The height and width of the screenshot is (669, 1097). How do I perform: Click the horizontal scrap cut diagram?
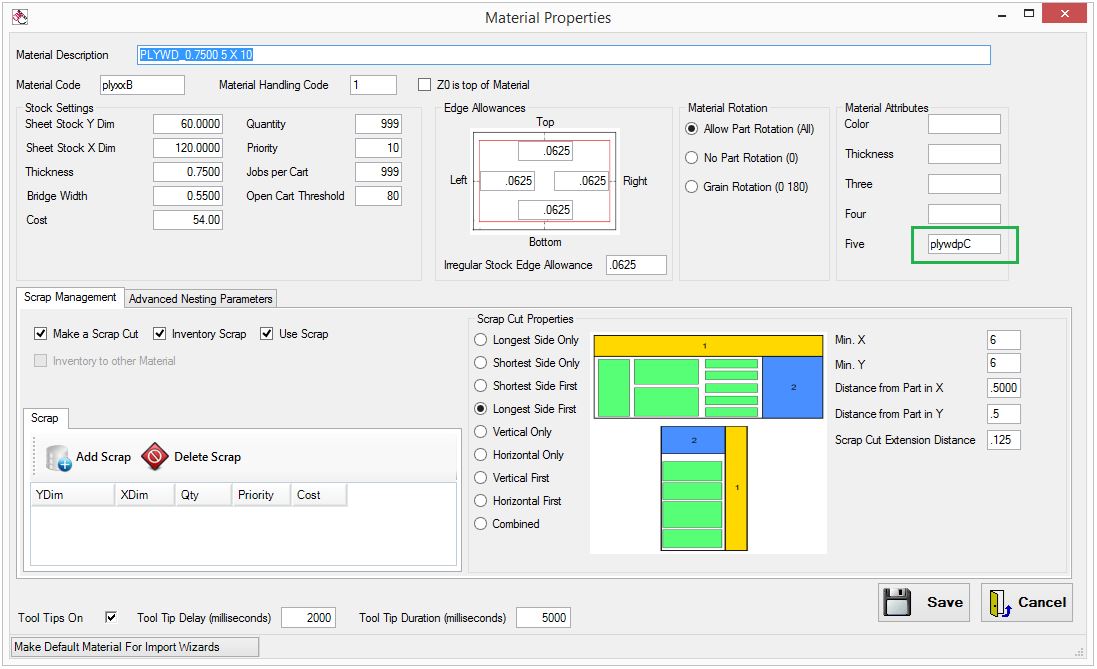click(709, 375)
